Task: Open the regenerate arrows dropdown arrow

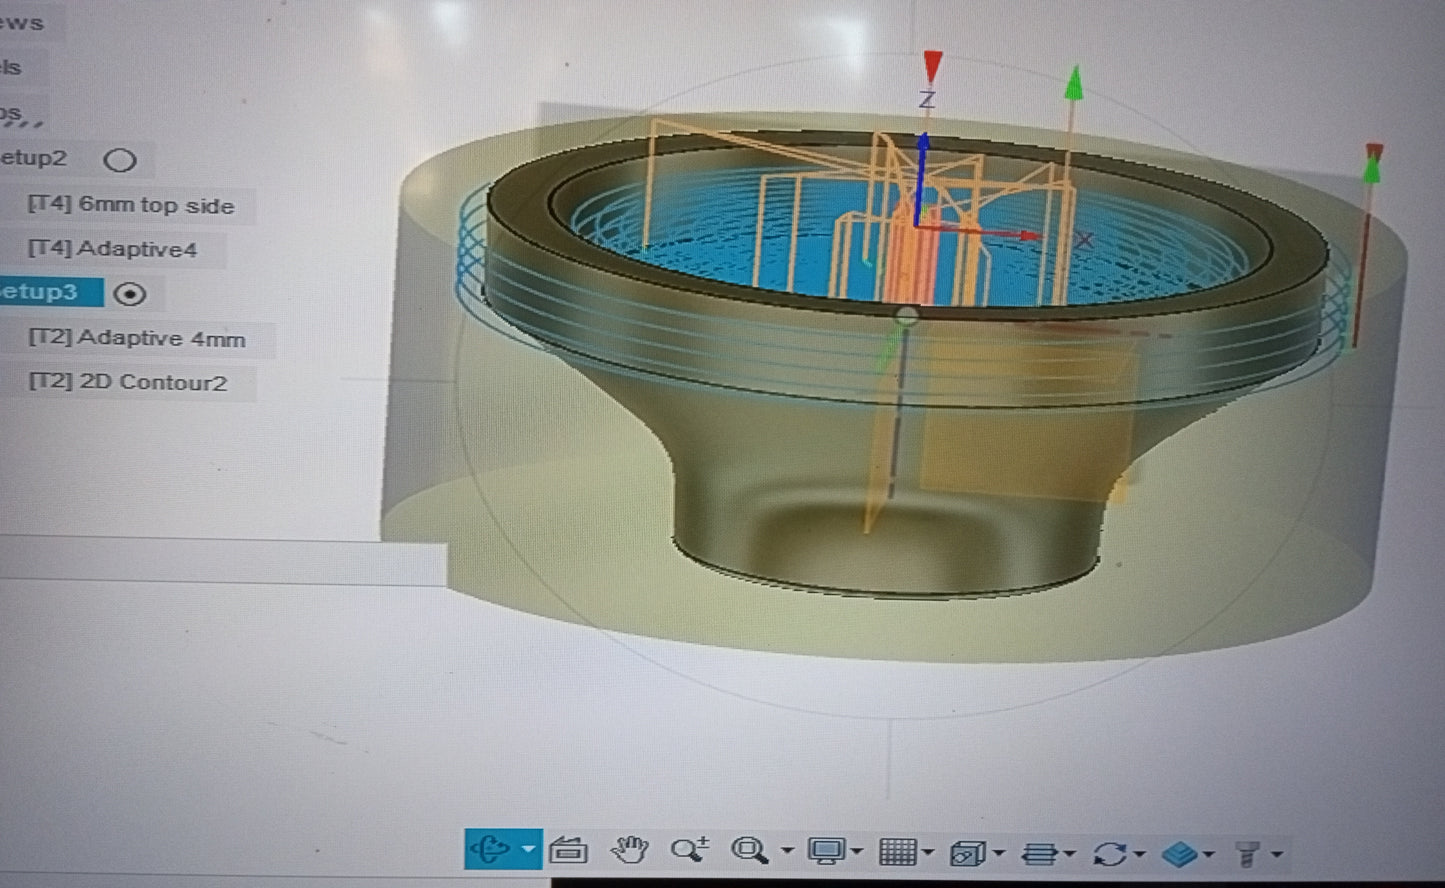Action: tap(1139, 855)
